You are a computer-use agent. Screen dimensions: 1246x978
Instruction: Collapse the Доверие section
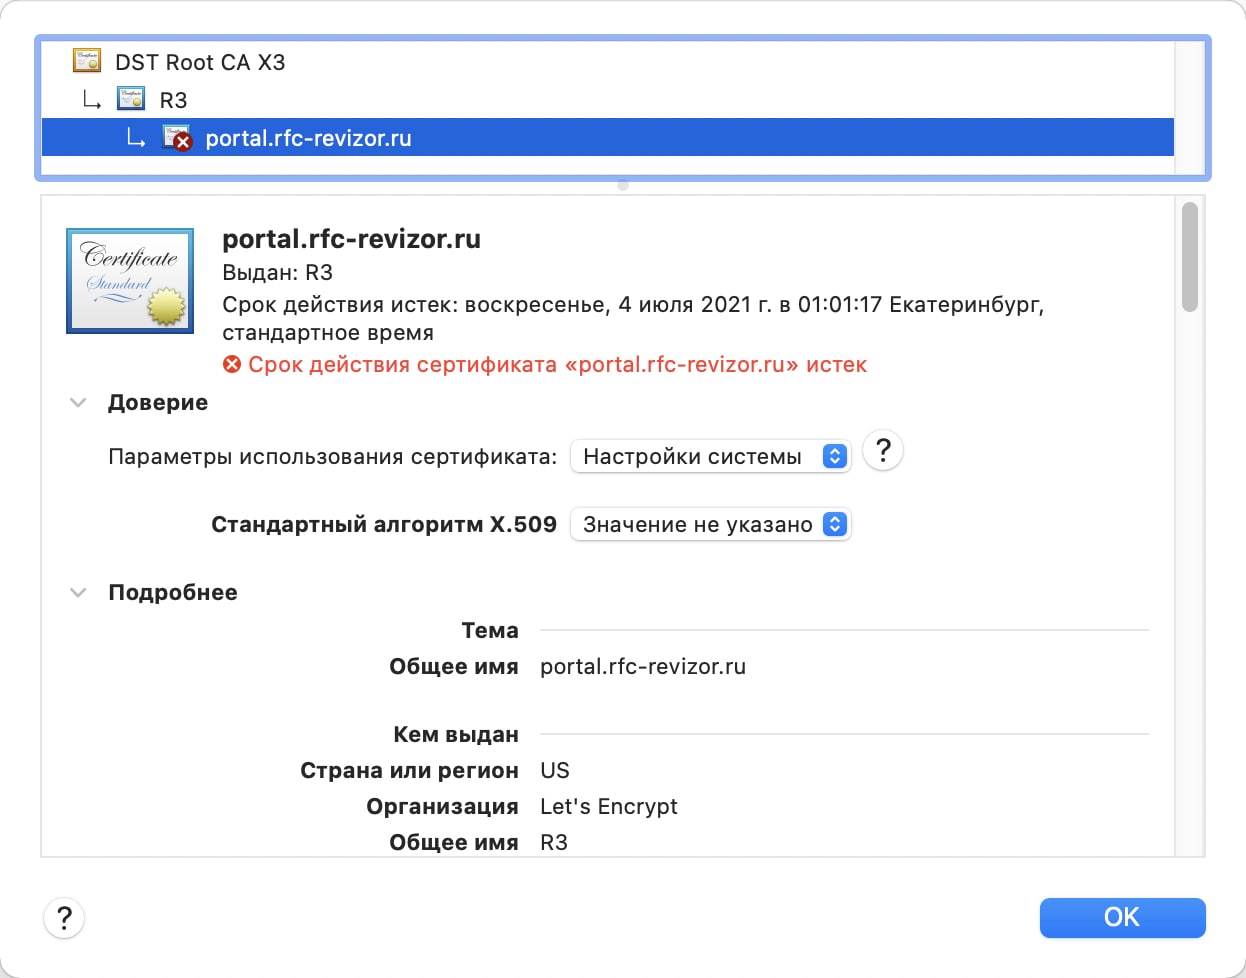[x=78, y=402]
